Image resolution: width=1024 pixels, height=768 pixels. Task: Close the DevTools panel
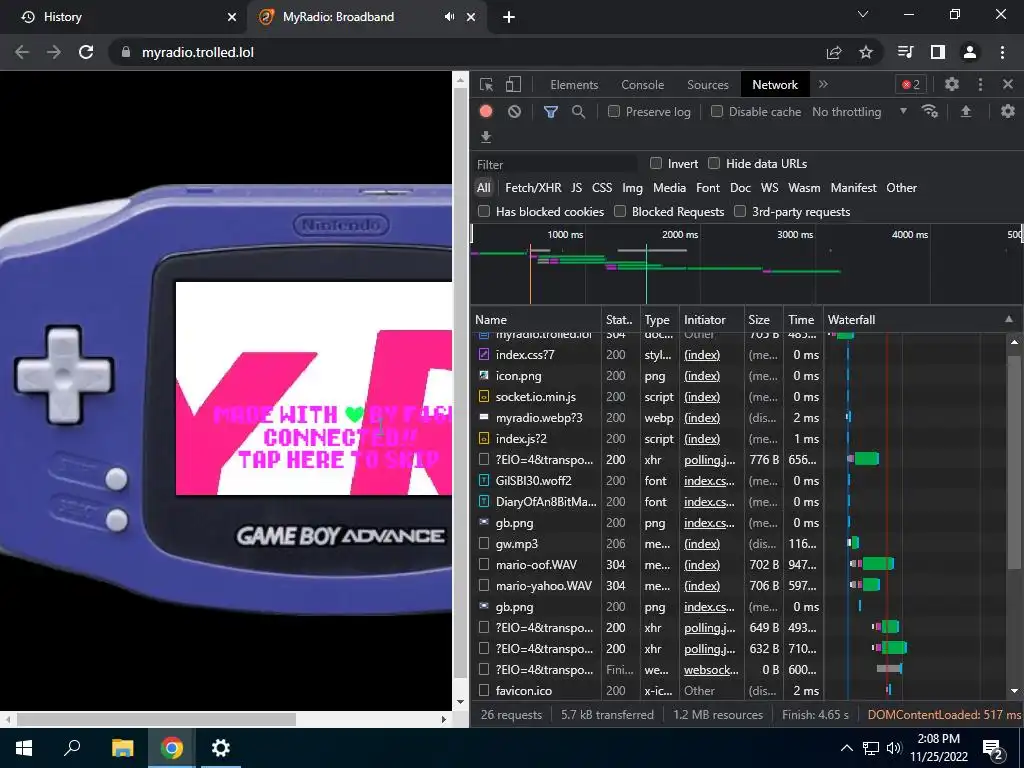[1008, 84]
